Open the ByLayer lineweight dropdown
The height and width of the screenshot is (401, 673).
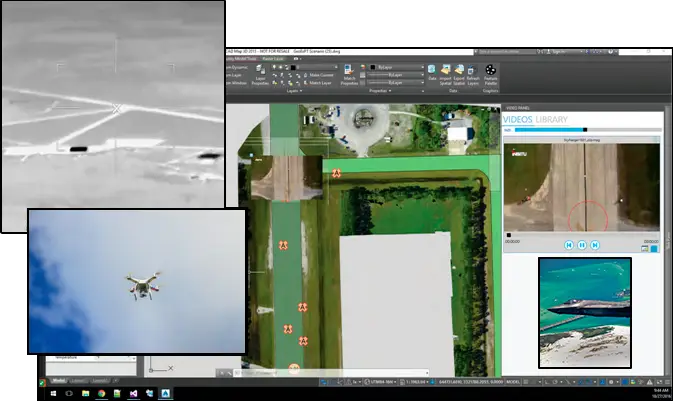[395, 82]
